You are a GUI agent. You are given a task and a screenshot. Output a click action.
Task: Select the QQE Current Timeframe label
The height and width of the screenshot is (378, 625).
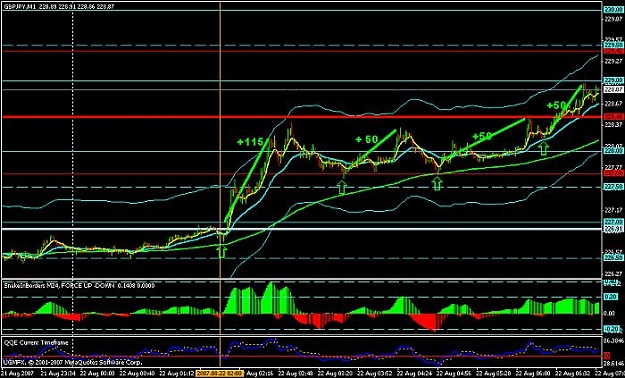(36, 343)
